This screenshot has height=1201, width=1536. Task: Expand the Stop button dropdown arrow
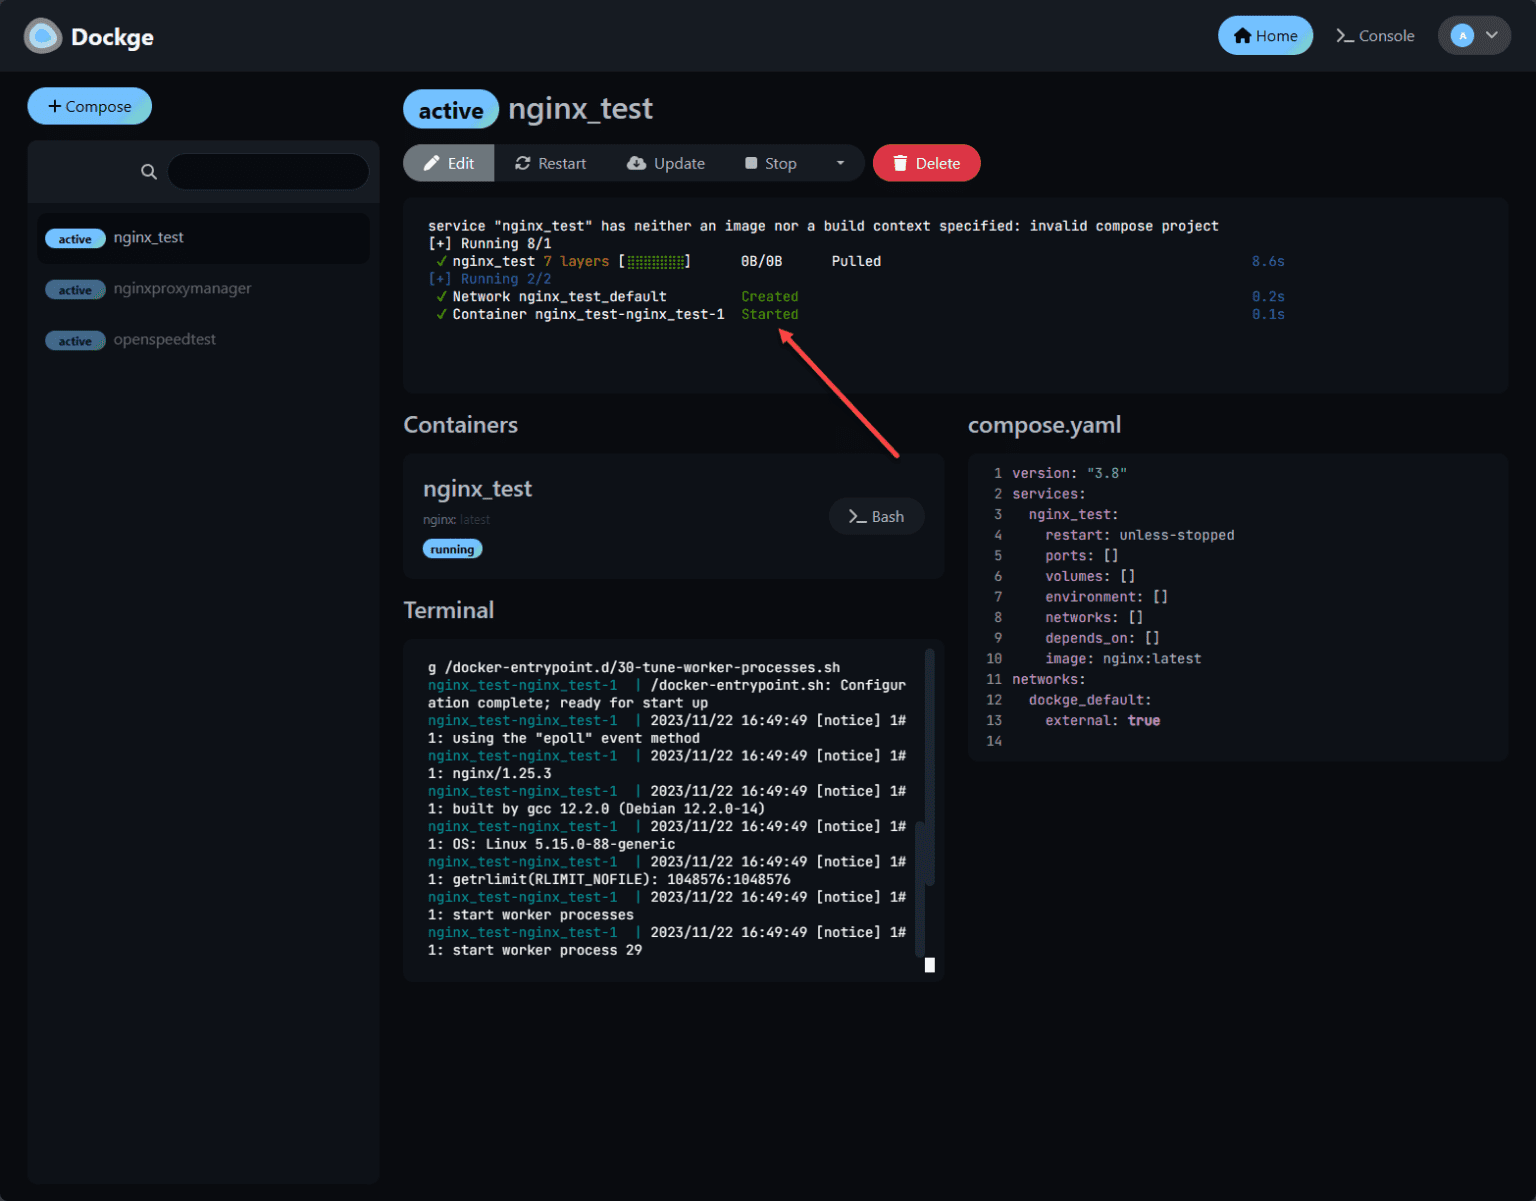coord(840,163)
